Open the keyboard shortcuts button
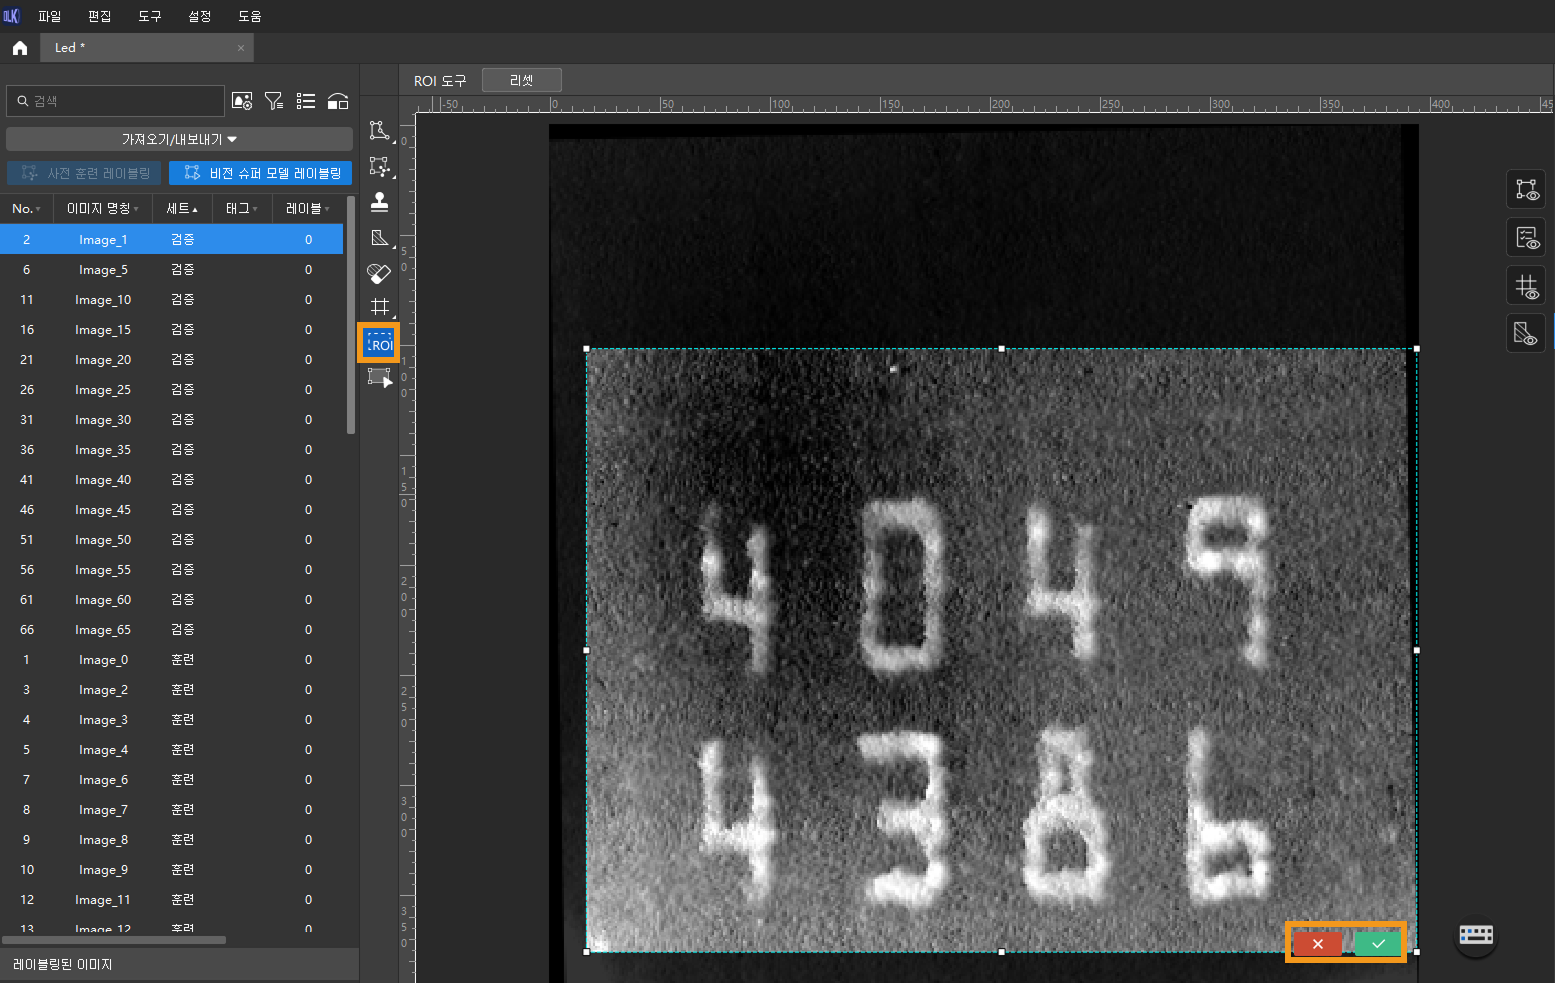The image size is (1555, 983). pyautogui.click(x=1475, y=935)
